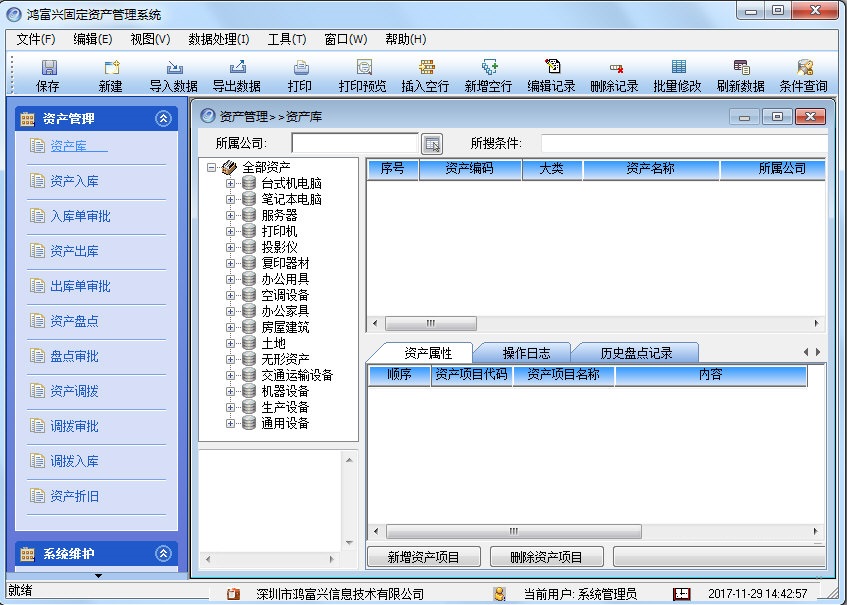Click the 删除记录 delete record icon

pyautogui.click(x=613, y=72)
